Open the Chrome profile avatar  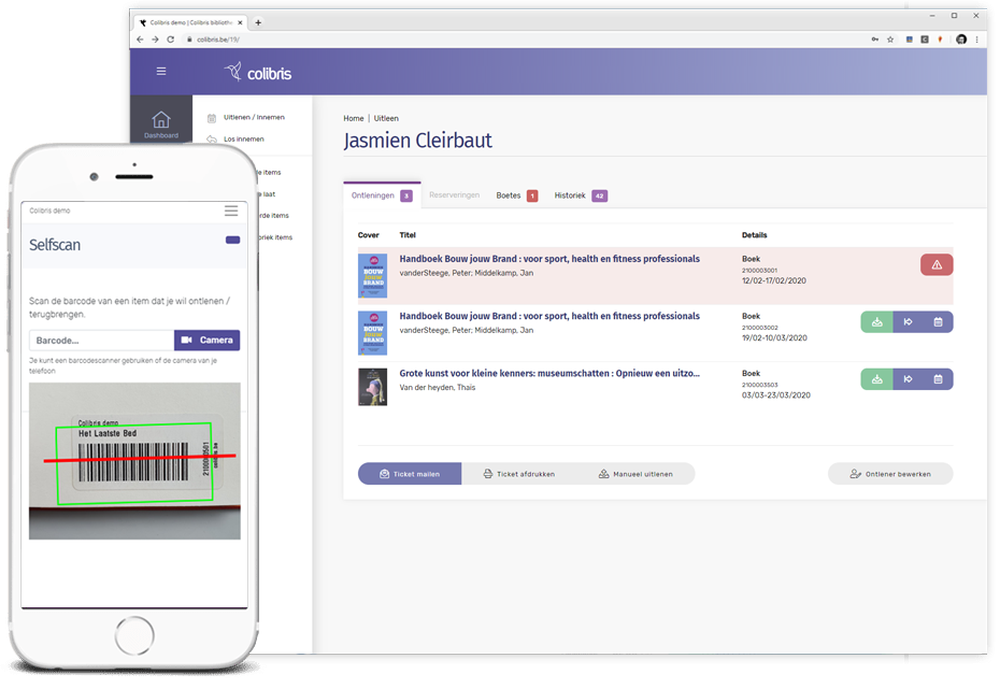point(961,40)
